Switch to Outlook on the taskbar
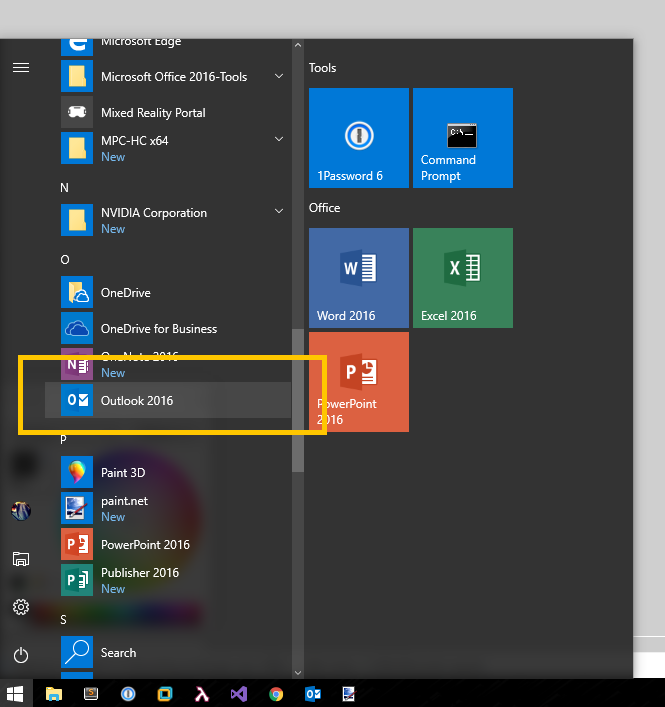665x707 pixels. click(x=313, y=693)
